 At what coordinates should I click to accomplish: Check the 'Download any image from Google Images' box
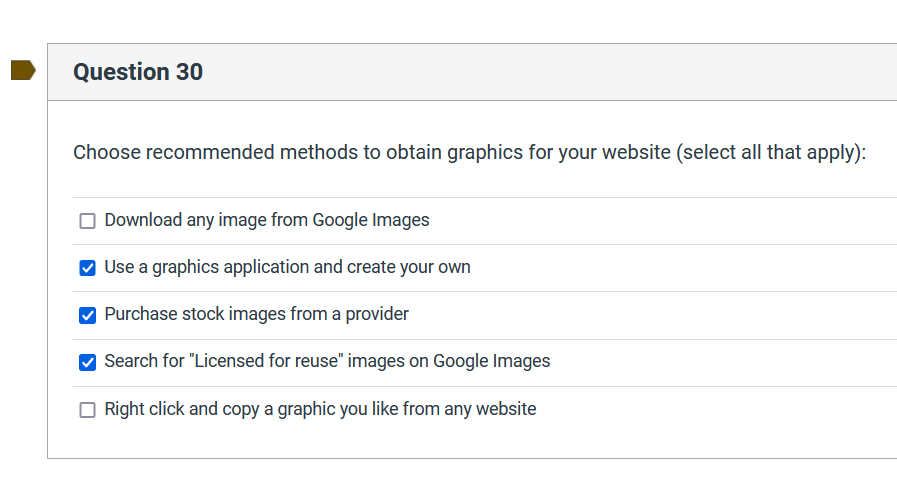point(87,221)
